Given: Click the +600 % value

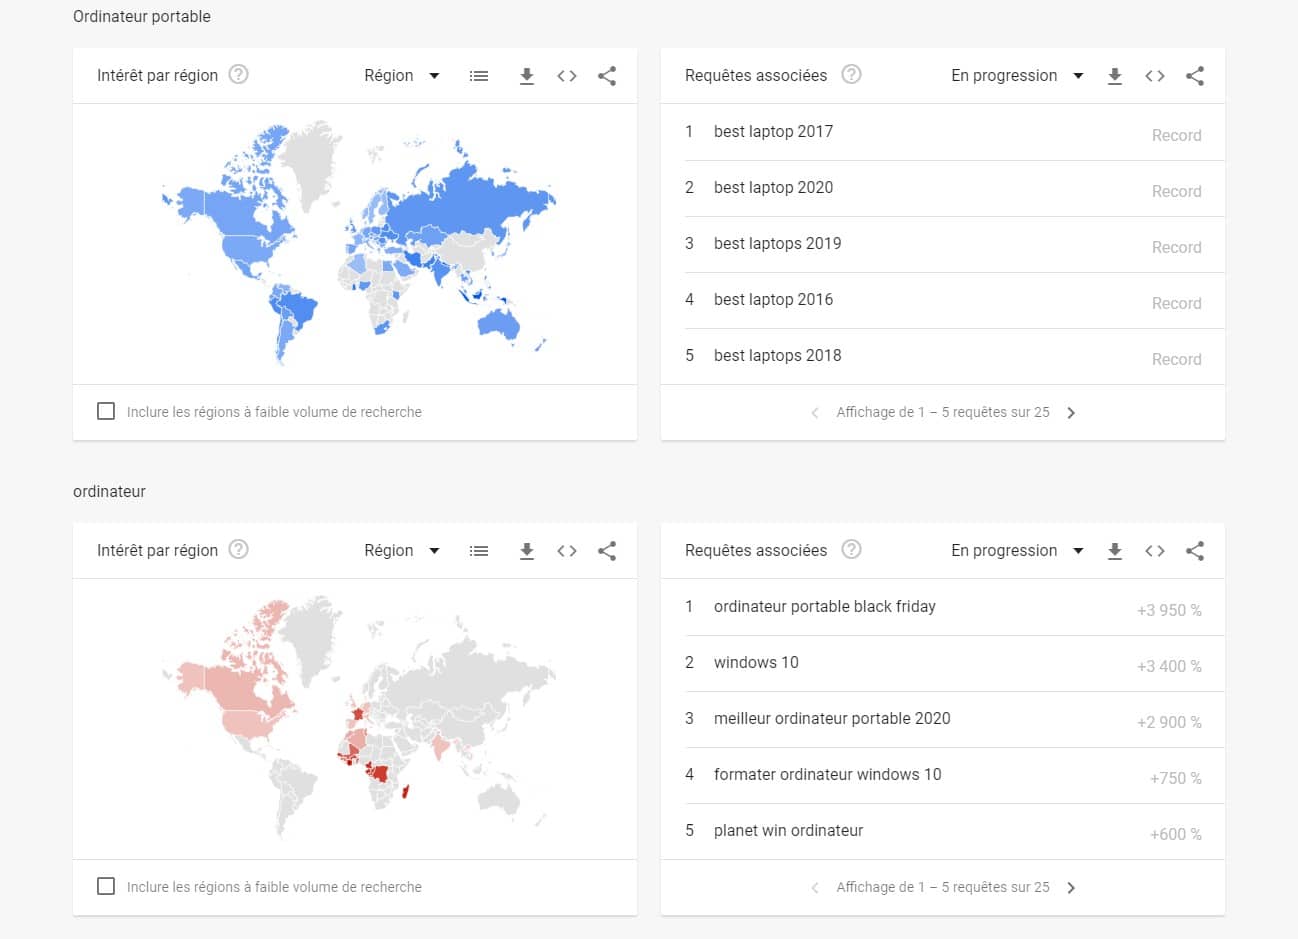Looking at the screenshot, I should click(x=1175, y=834).
